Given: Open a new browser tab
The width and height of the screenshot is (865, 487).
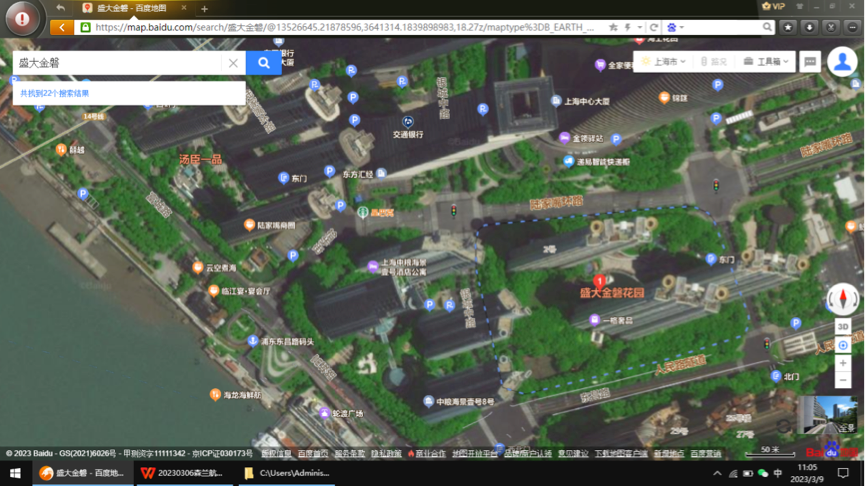Looking at the screenshot, I should 204,8.
